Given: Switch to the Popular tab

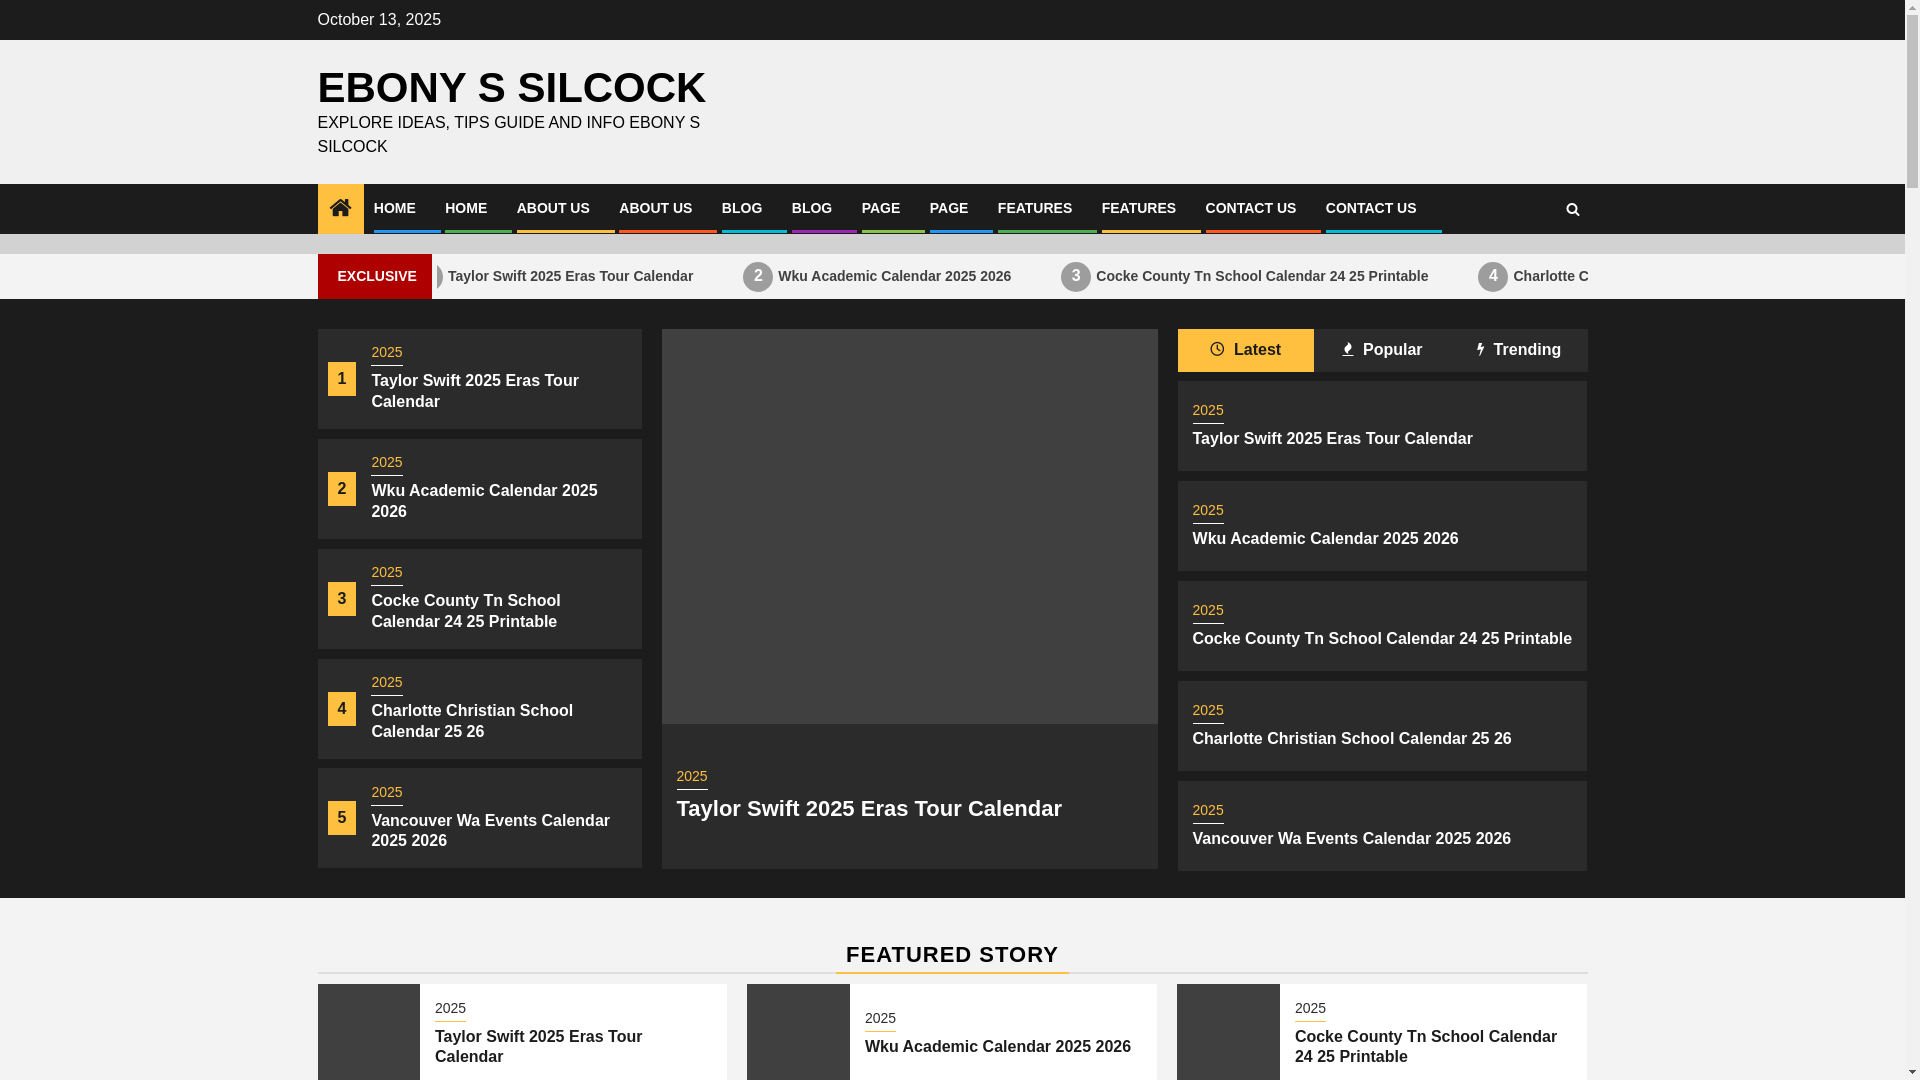Looking at the screenshot, I should pyautogui.click(x=1382, y=350).
